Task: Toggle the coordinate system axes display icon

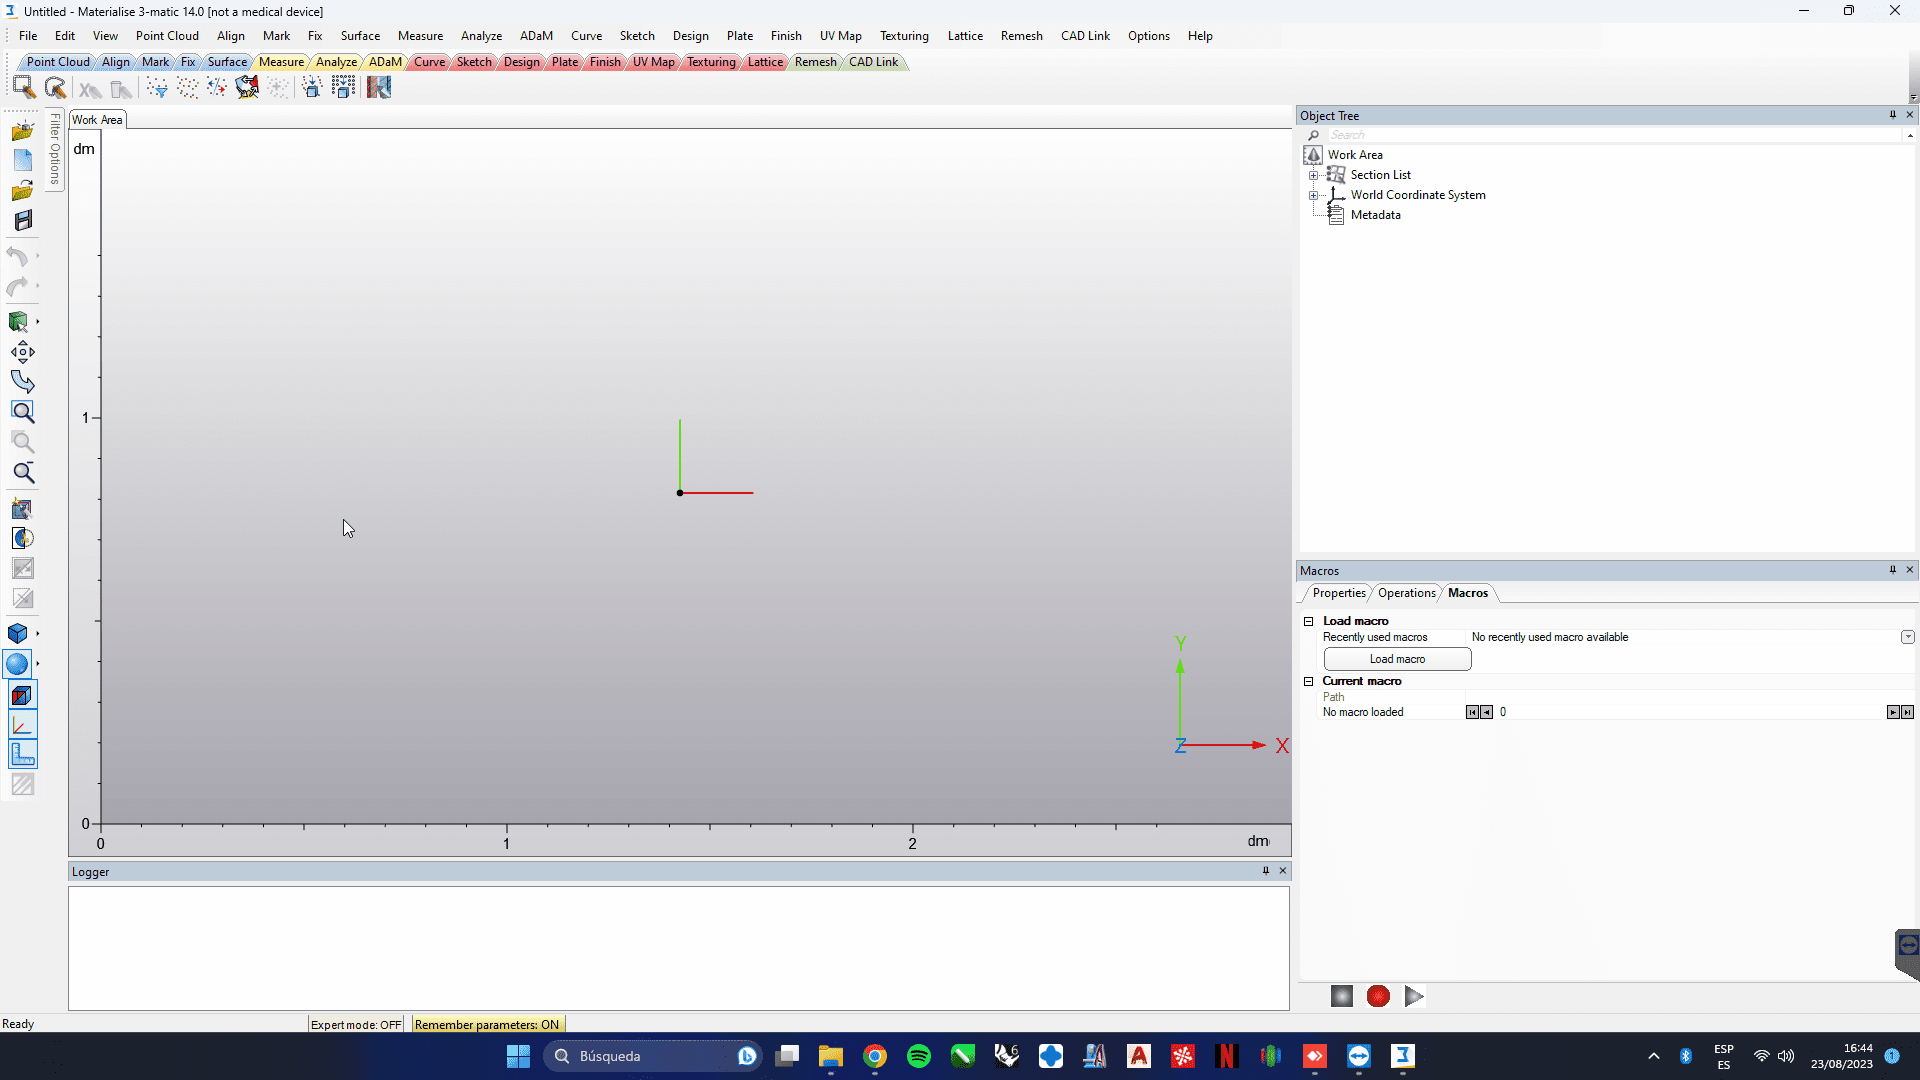Action: click(x=22, y=725)
